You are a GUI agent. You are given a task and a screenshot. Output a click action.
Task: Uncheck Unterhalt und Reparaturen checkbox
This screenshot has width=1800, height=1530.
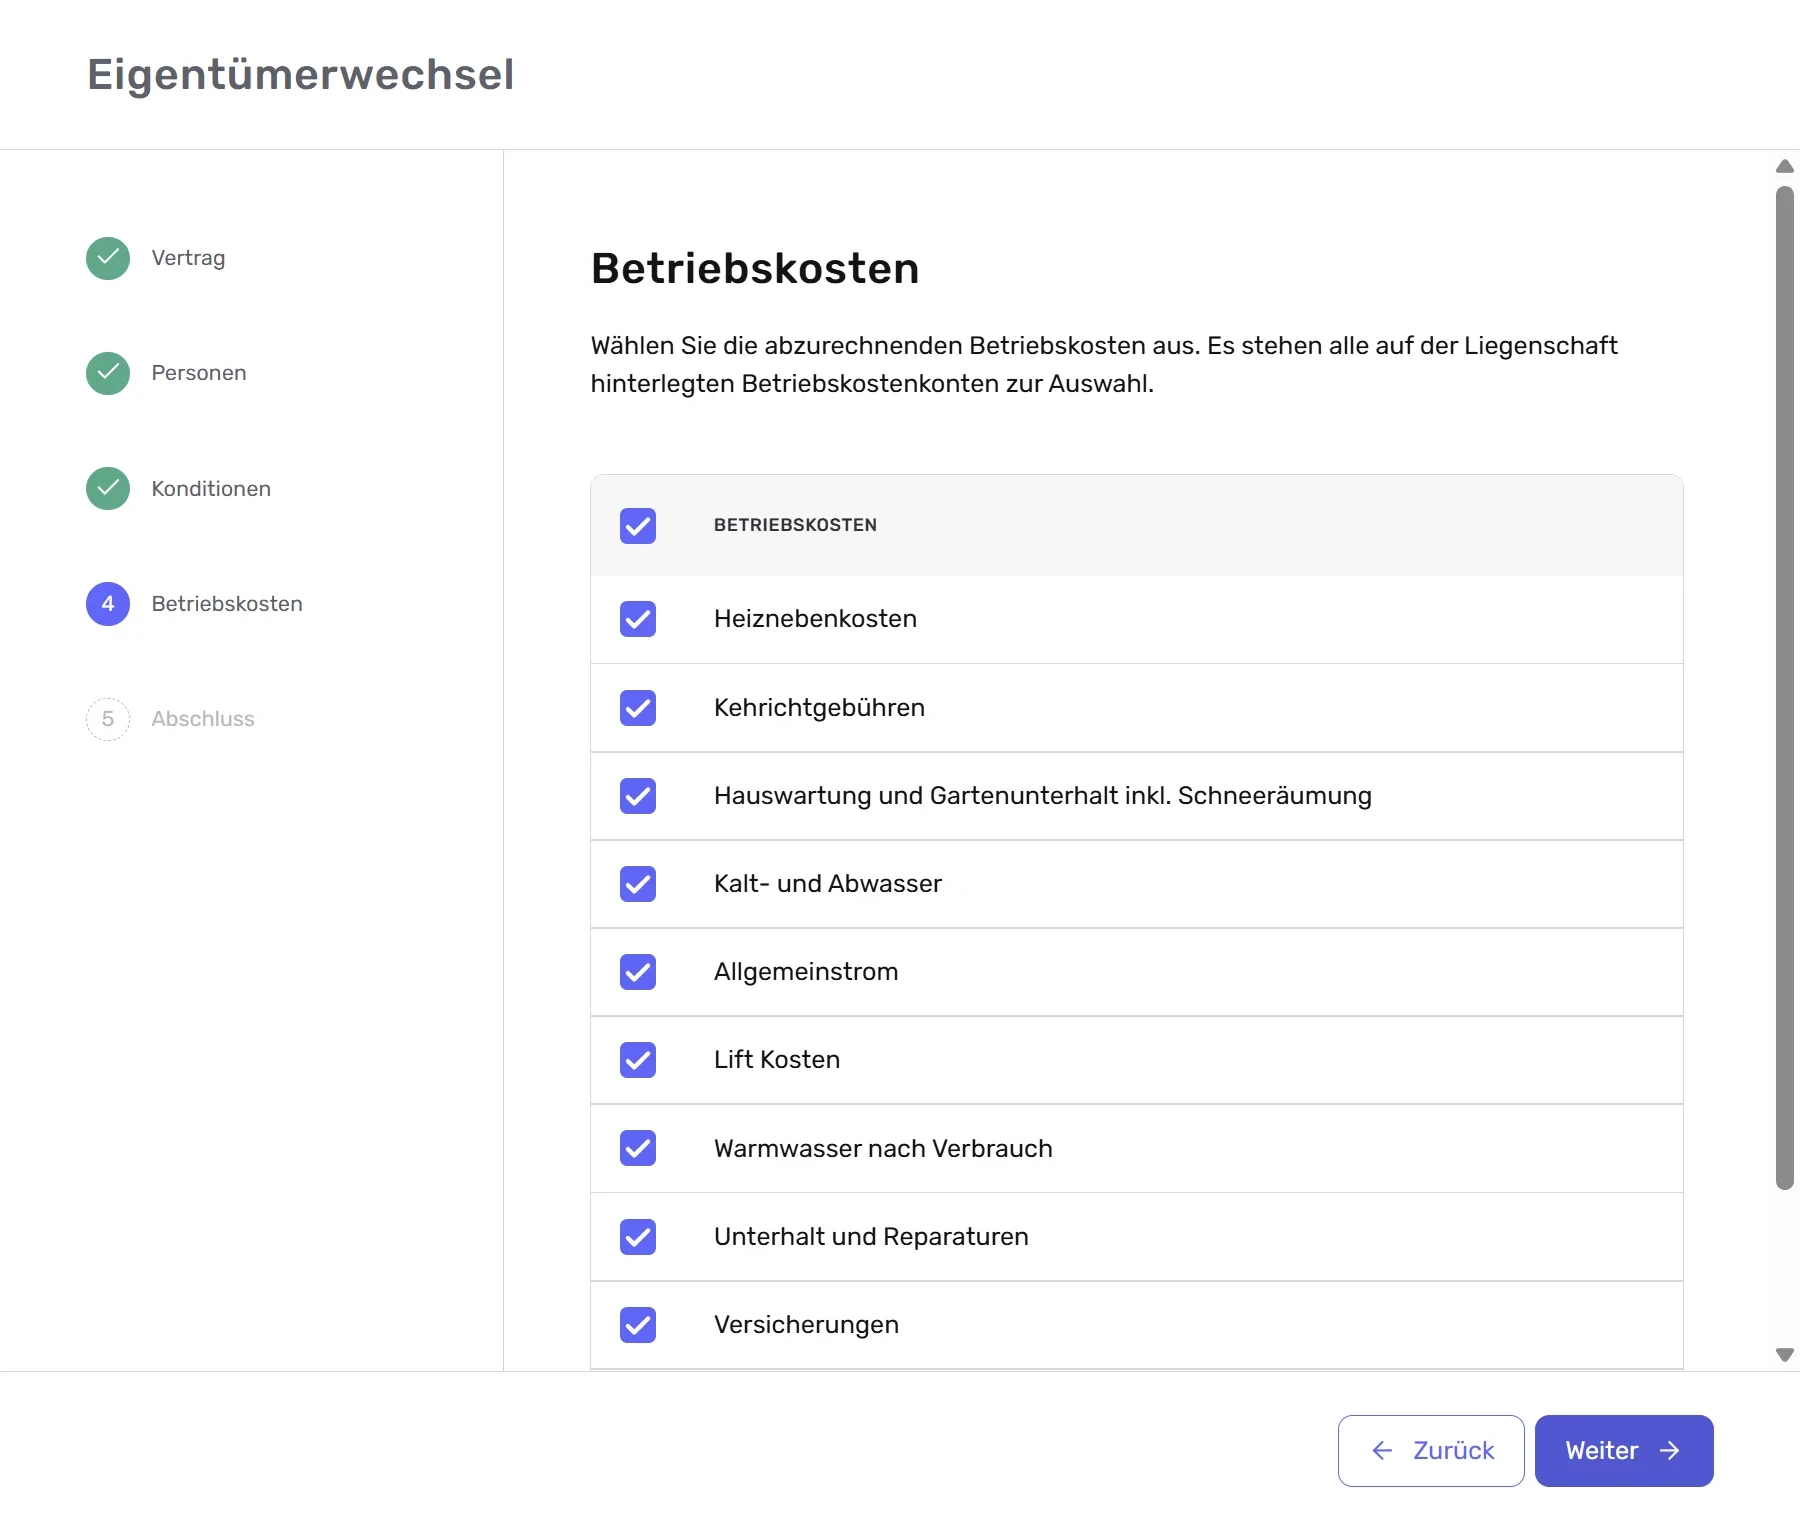tap(638, 1237)
